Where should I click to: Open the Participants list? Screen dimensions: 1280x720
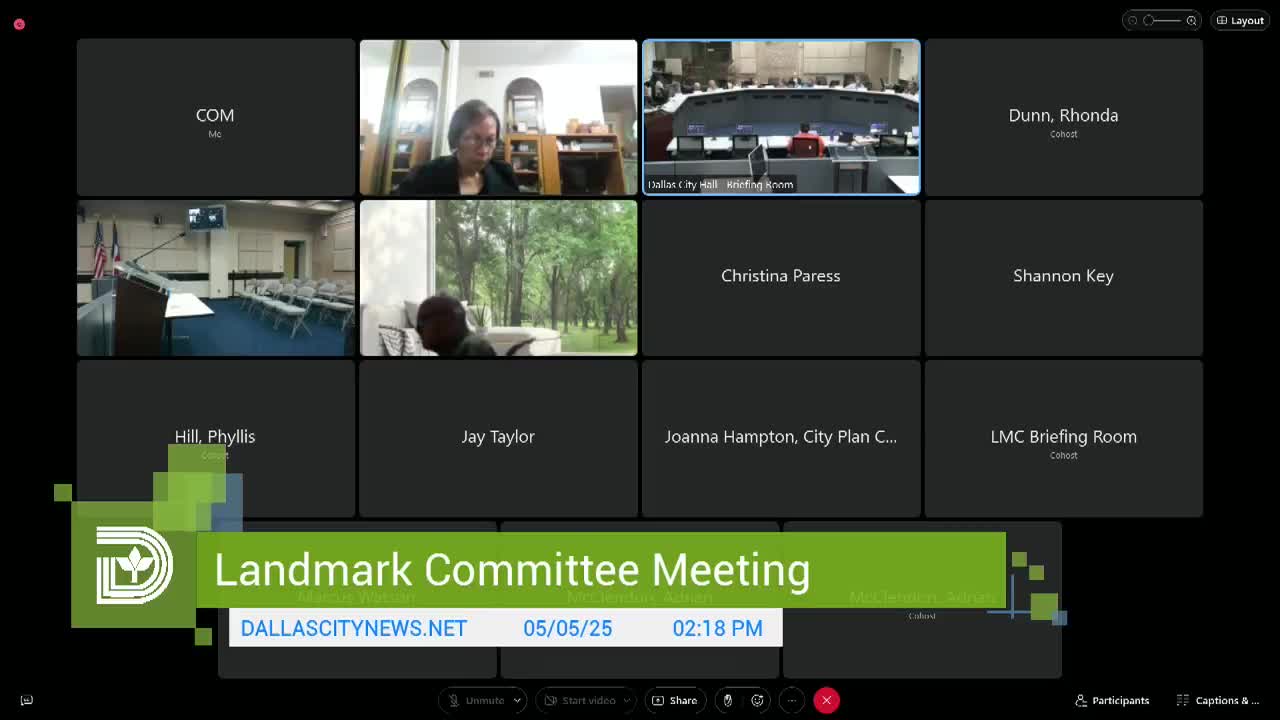pyautogui.click(x=1112, y=700)
